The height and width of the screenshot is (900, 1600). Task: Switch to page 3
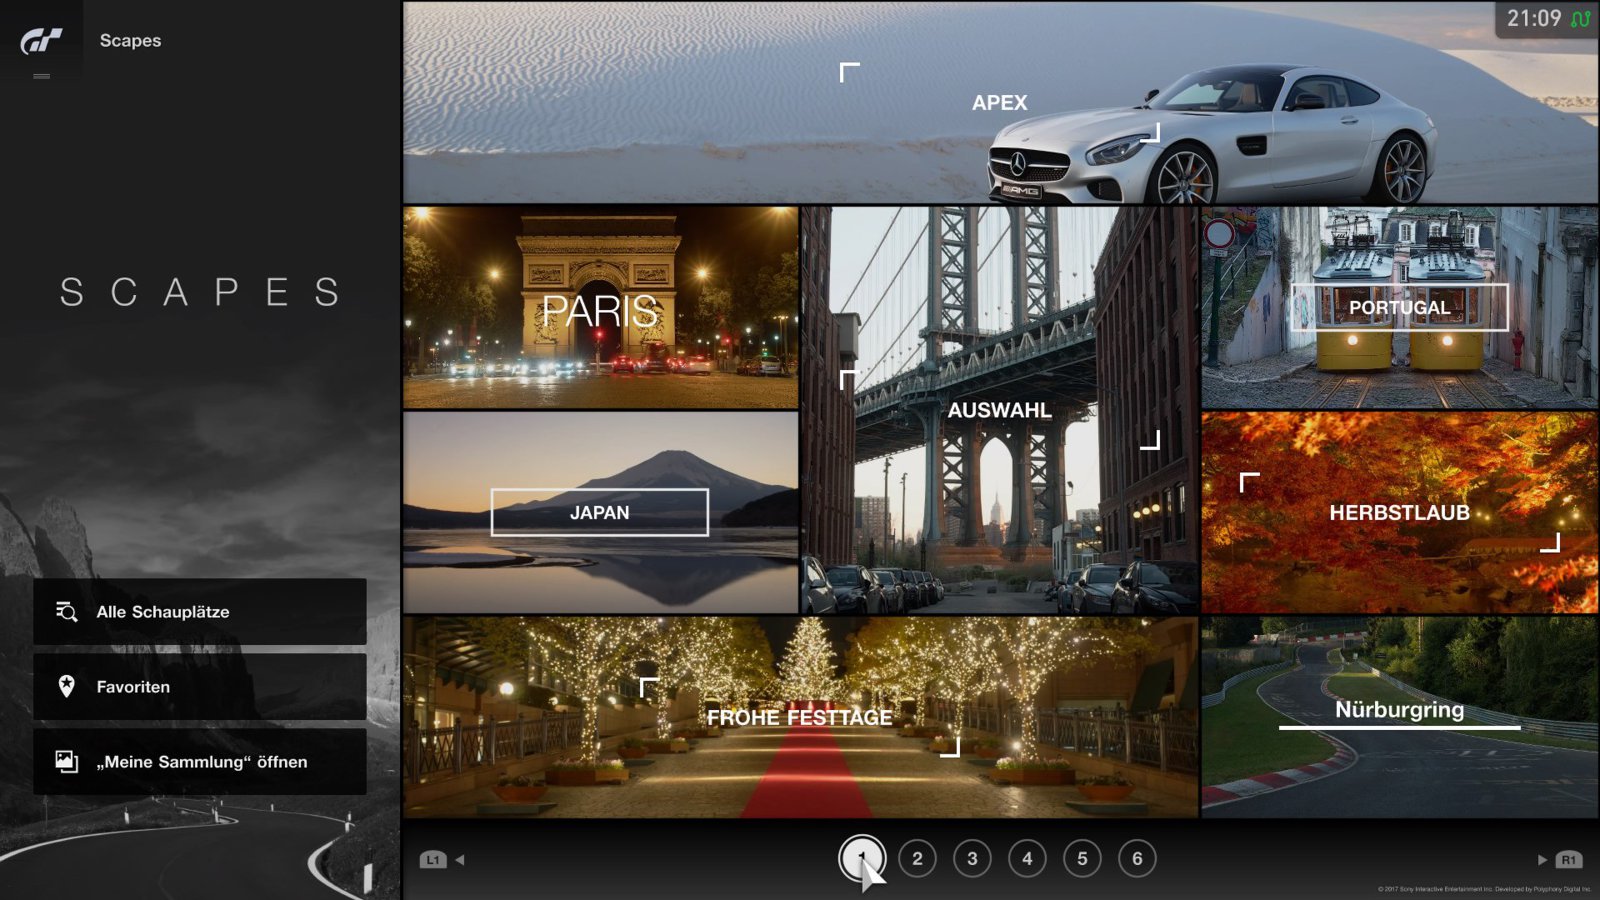(972, 858)
